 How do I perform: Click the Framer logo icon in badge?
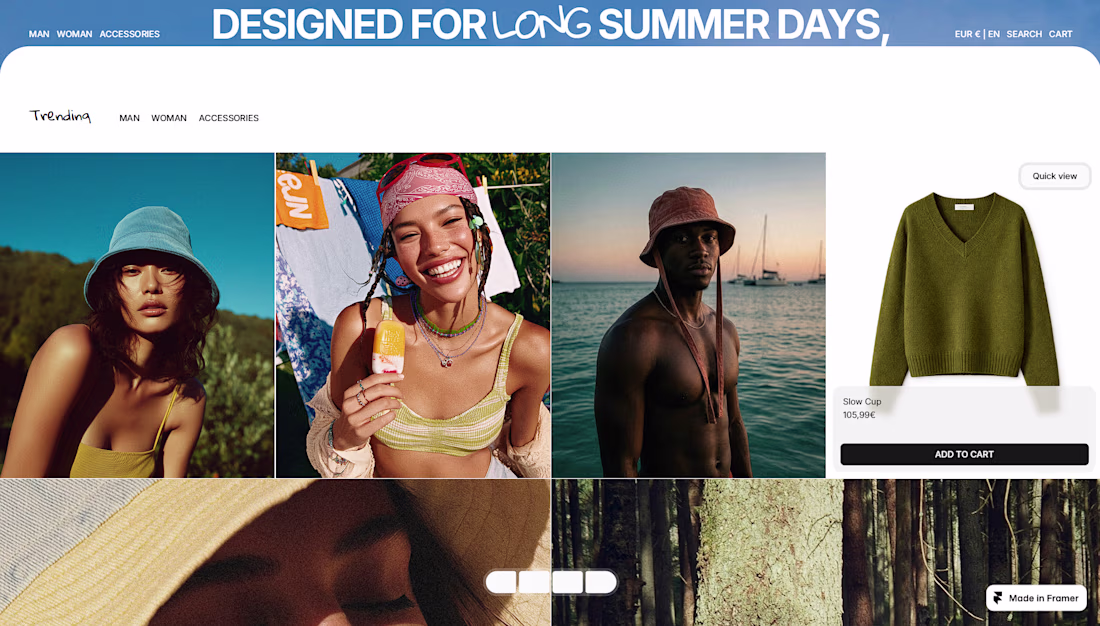(998, 598)
